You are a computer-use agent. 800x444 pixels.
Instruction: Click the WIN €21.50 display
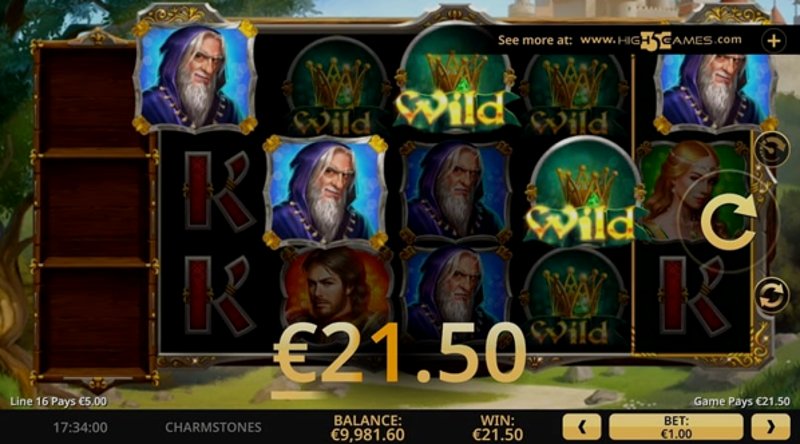coord(497,428)
